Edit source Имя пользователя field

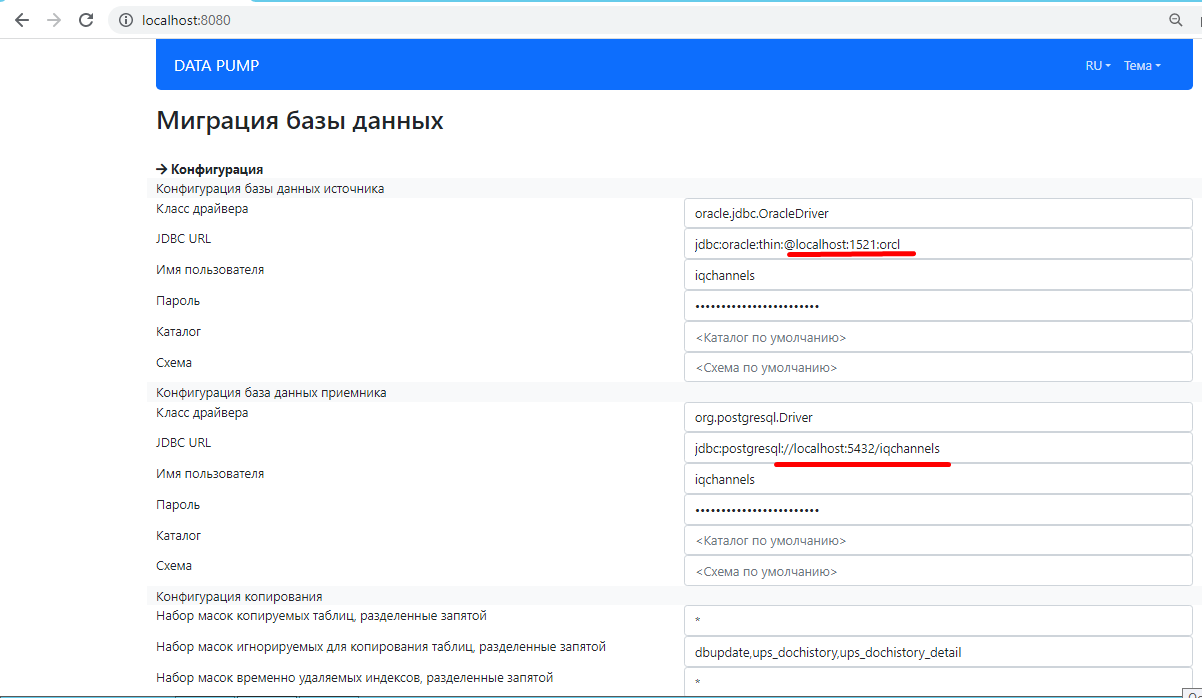coord(938,275)
